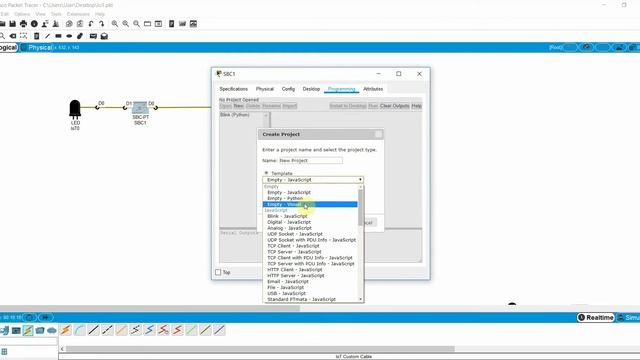This screenshot has height=360, width=640.
Task: Choose the Copper Straight-Through cable icon
Action: (x=93, y=330)
